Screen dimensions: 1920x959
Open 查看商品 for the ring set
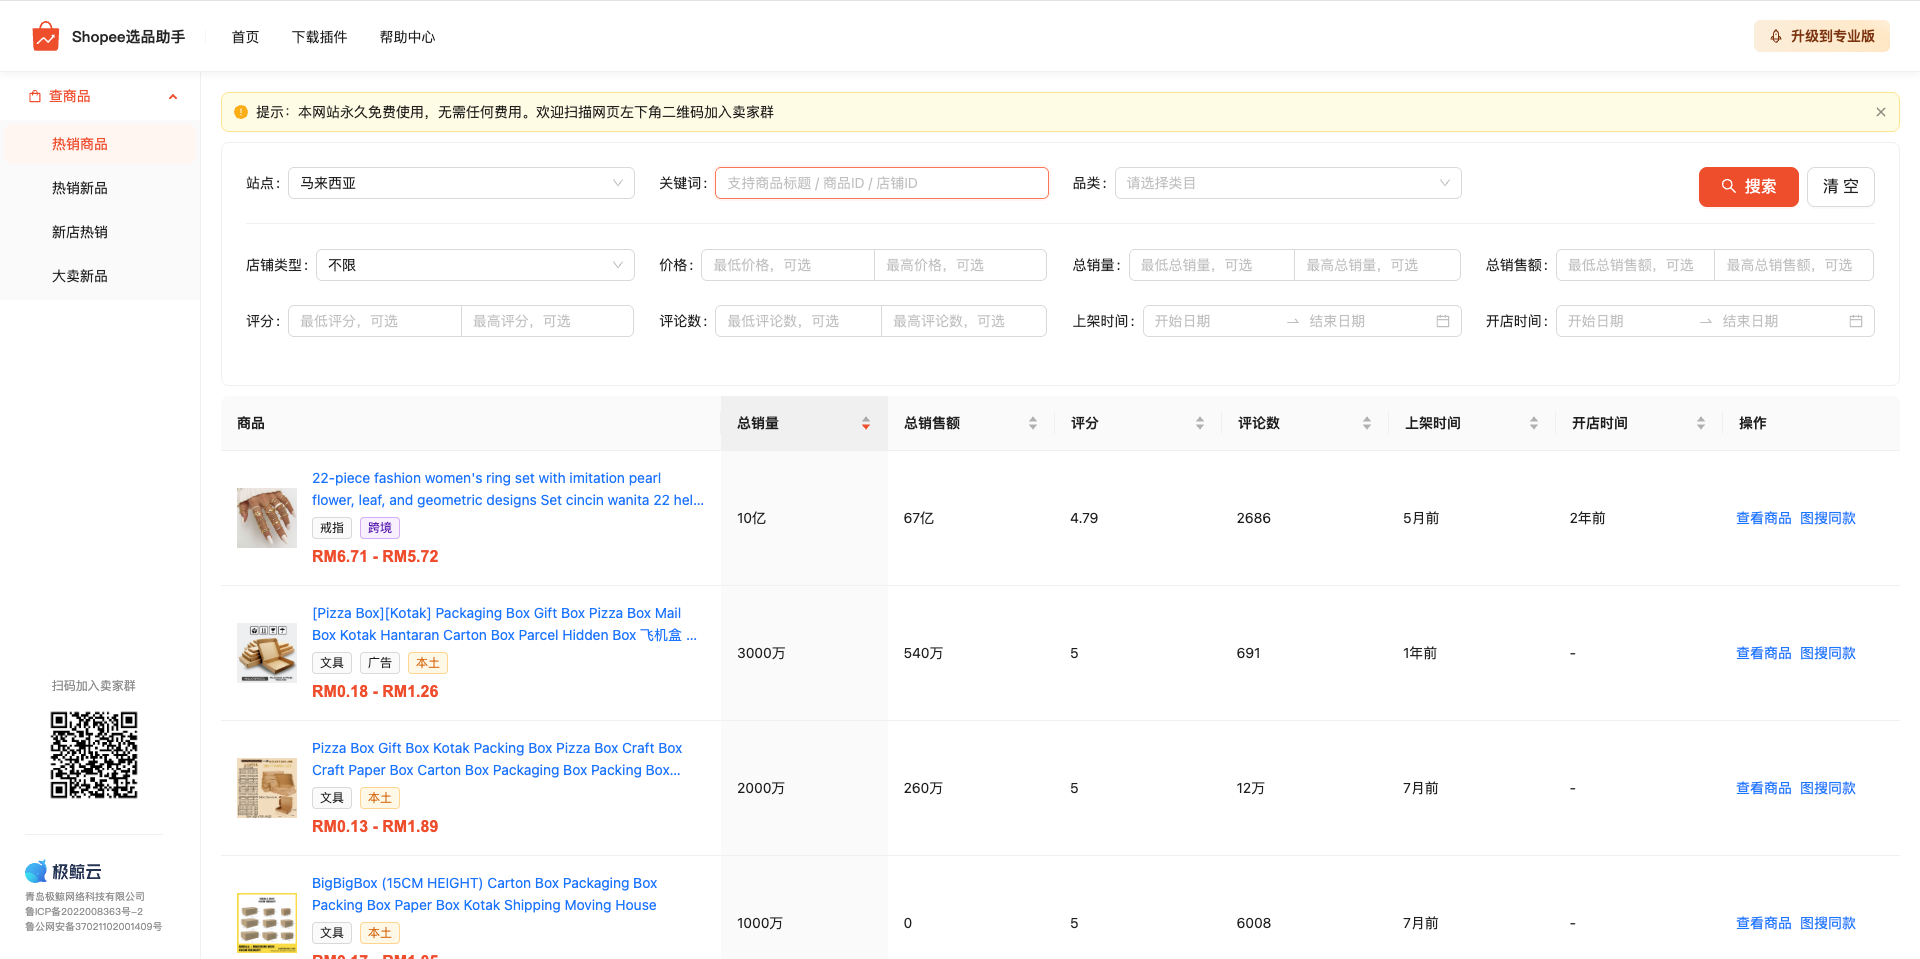click(1763, 518)
